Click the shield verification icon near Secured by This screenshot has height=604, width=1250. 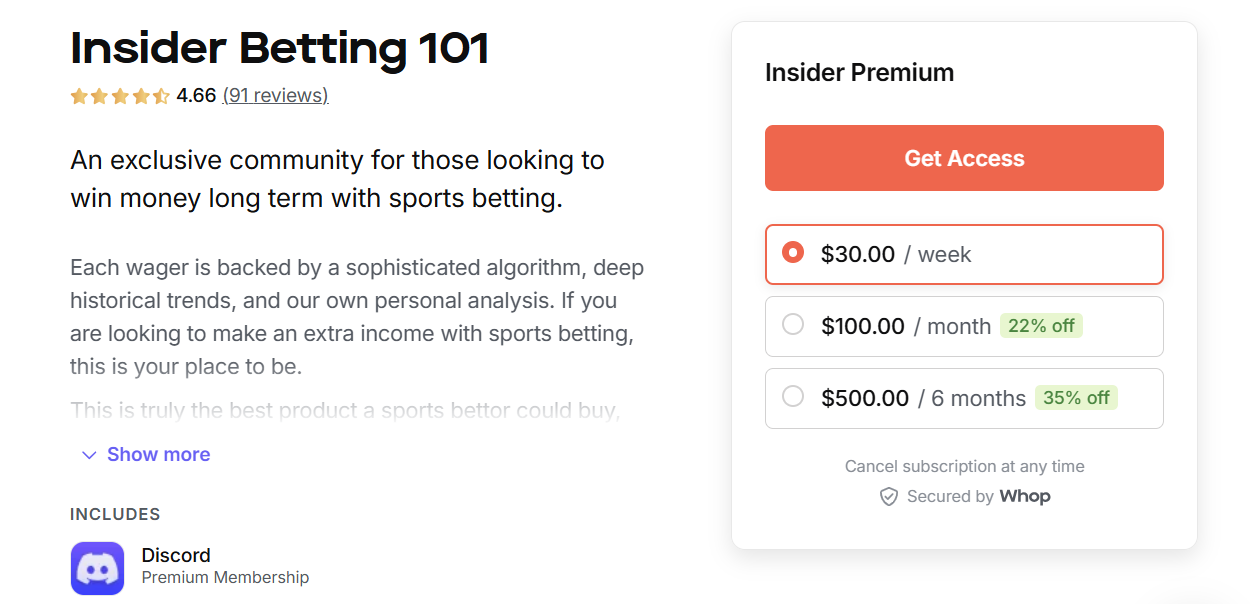(x=889, y=496)
